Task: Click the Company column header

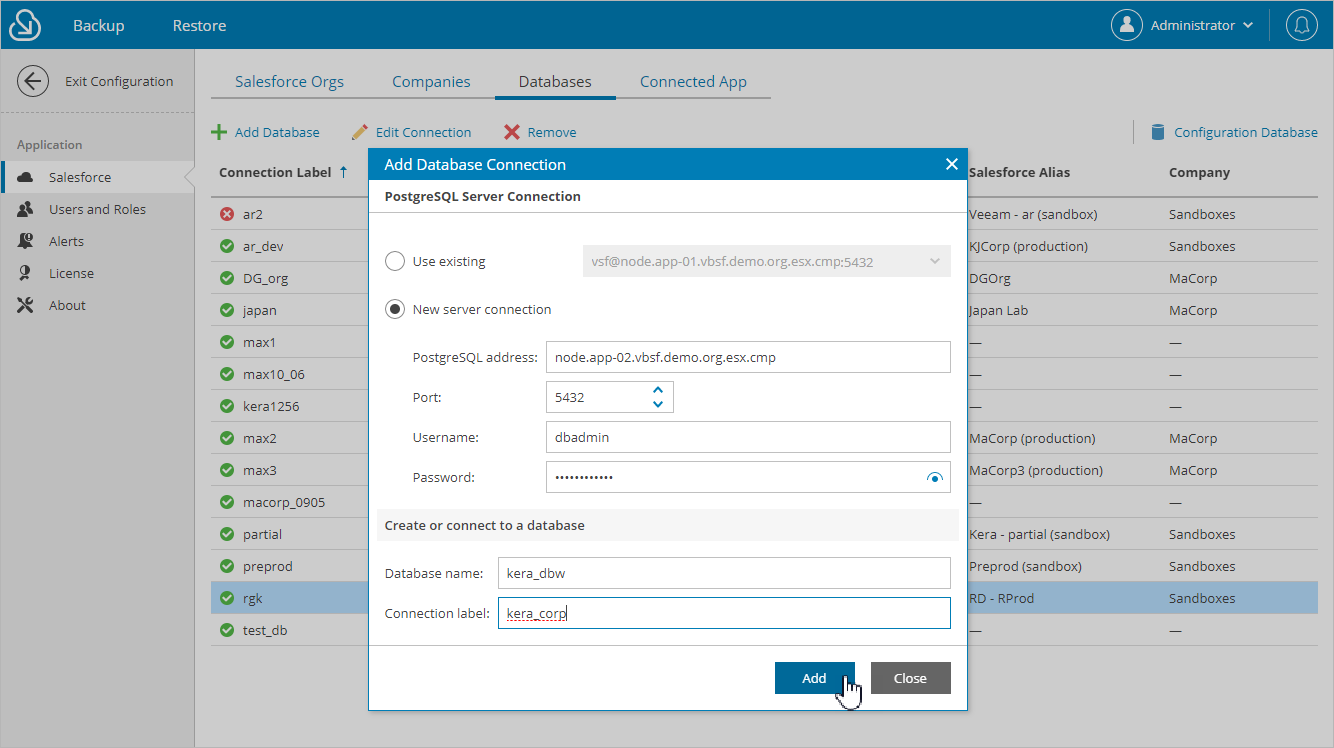Action: [1199, 172]
